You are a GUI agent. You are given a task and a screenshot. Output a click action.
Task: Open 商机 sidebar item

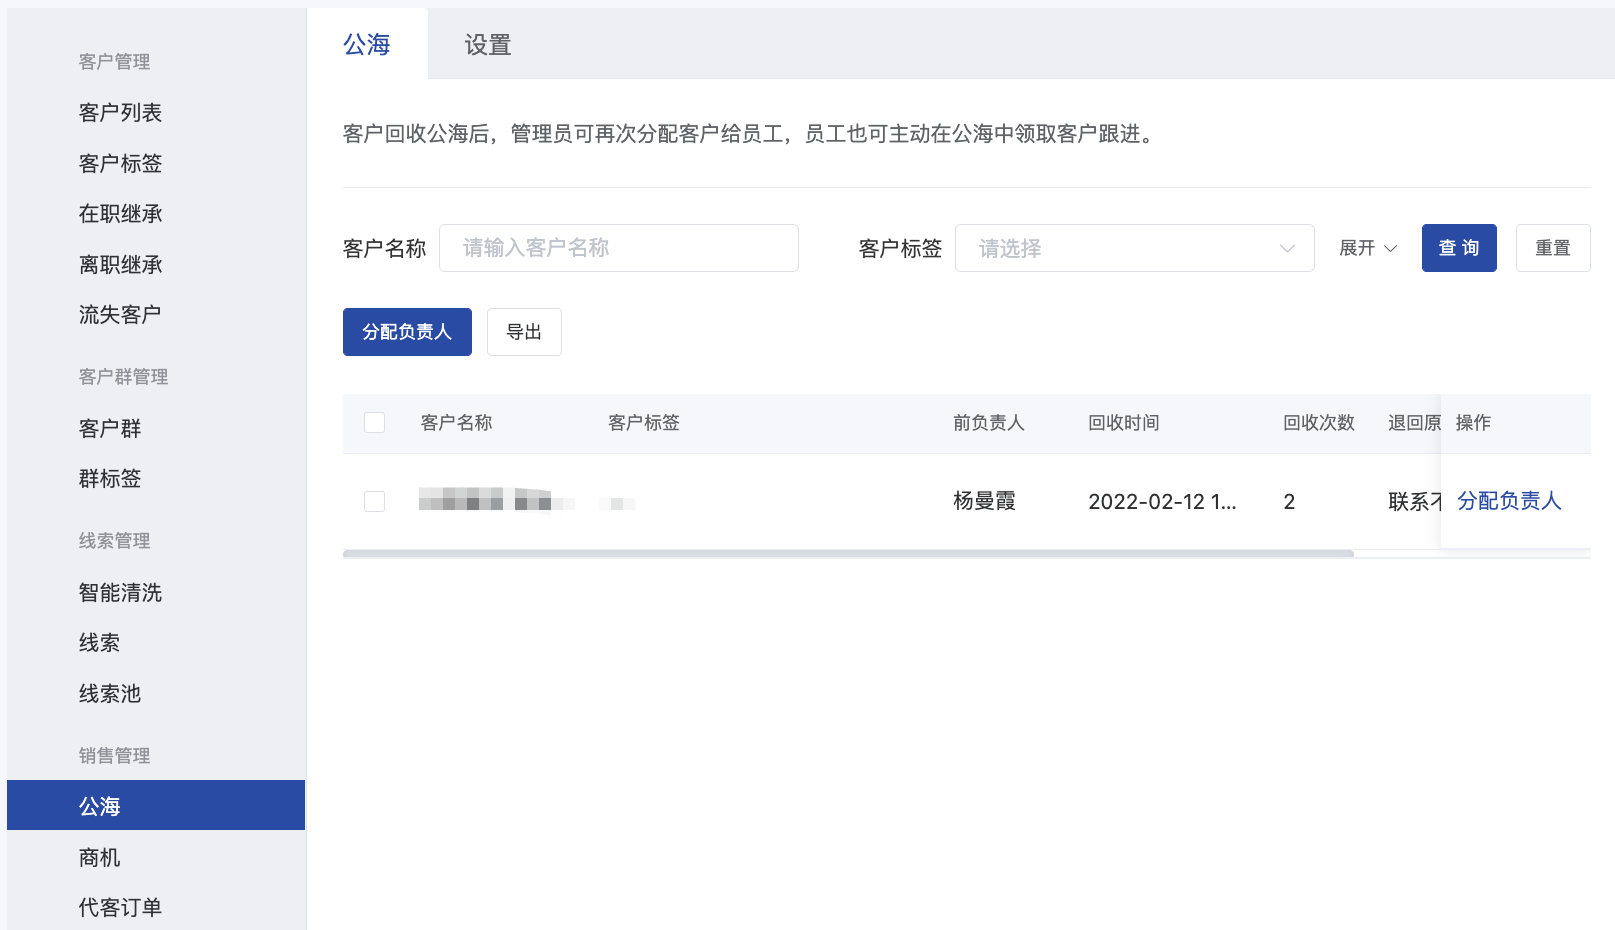point(99,858)
